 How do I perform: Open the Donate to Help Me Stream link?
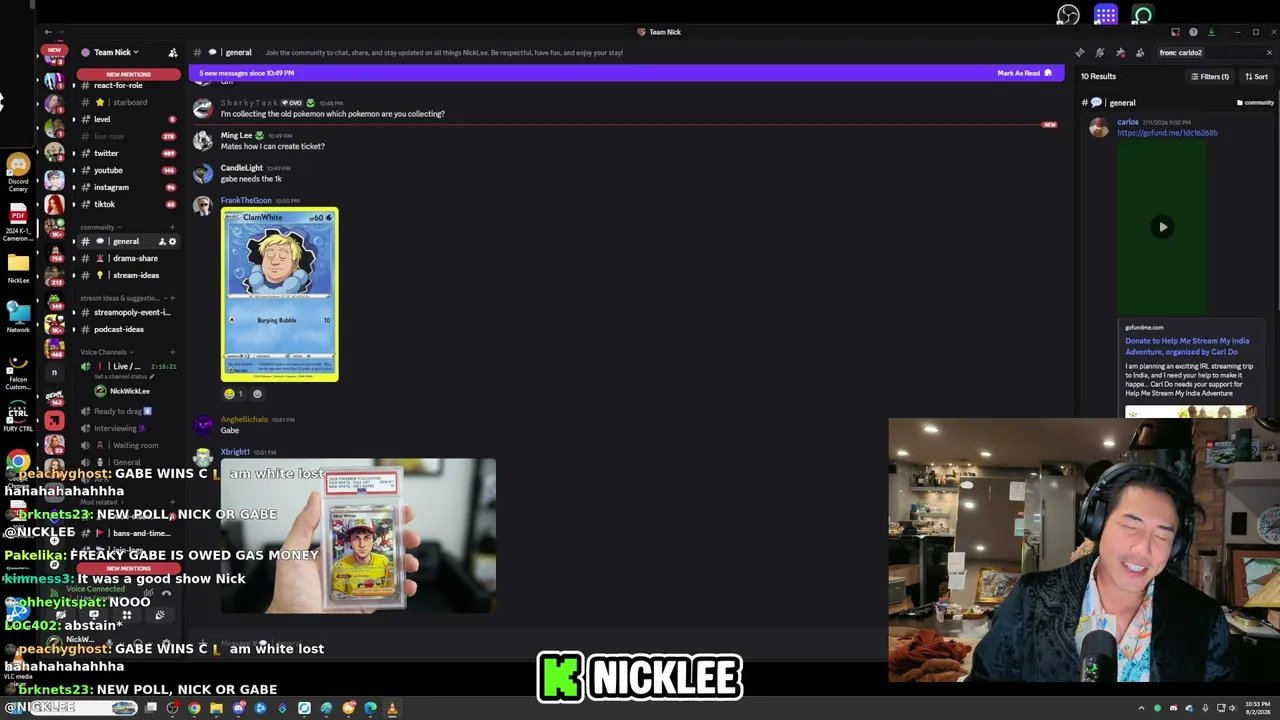click(1187, 345)
